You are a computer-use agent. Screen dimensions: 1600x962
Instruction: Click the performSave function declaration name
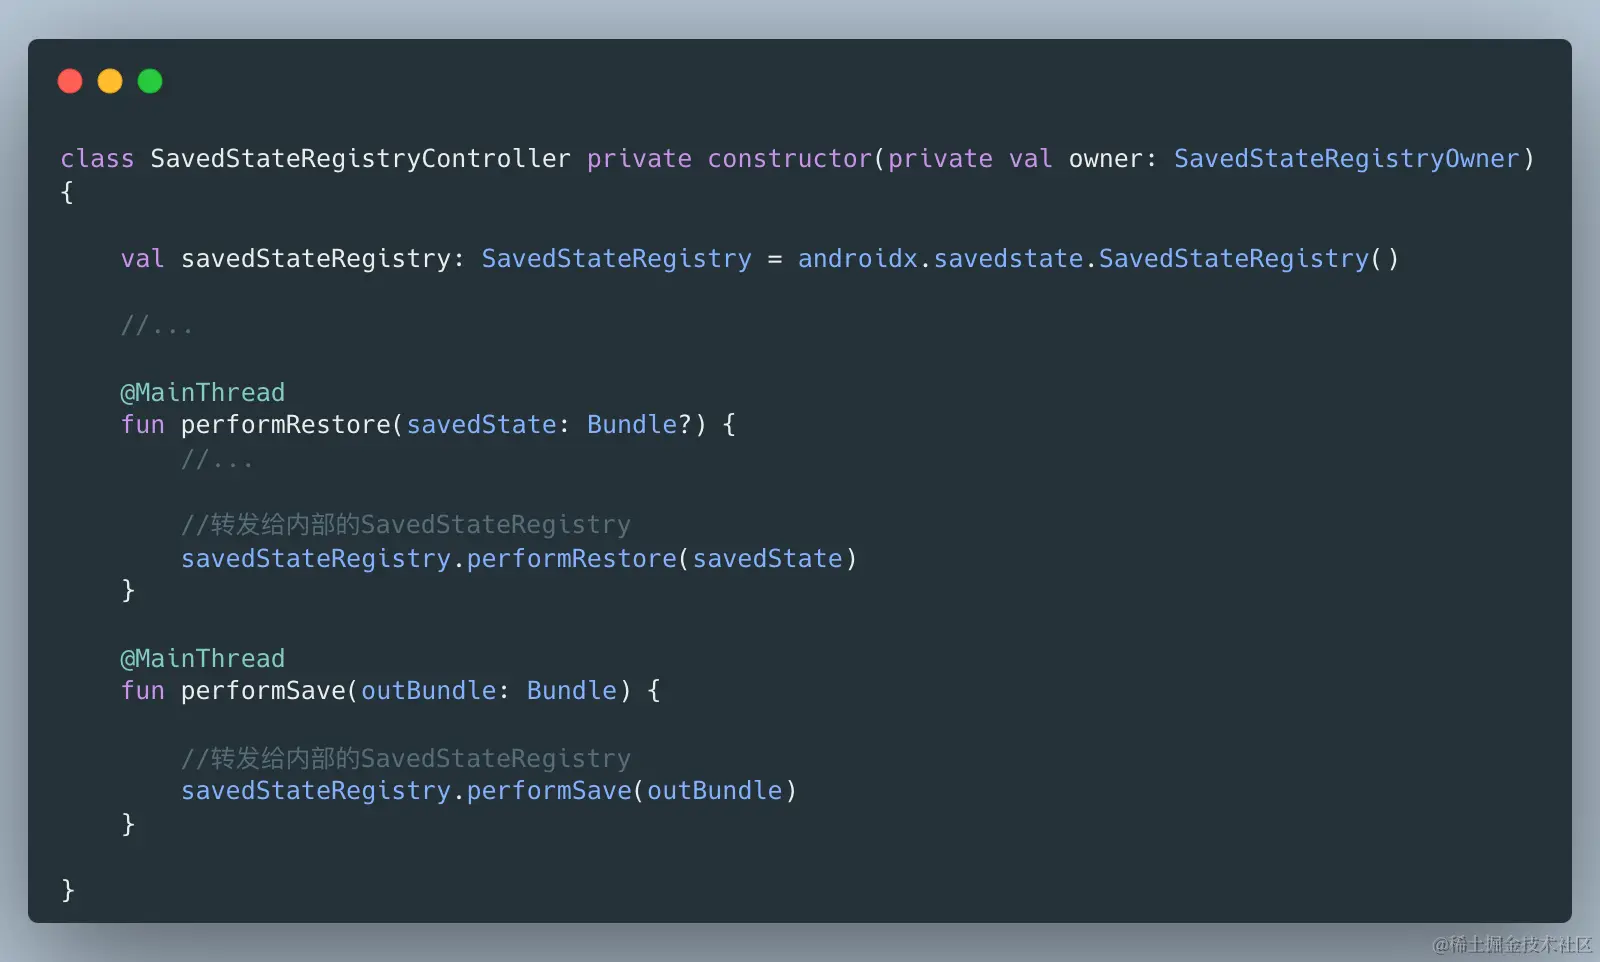click(263, 691)
